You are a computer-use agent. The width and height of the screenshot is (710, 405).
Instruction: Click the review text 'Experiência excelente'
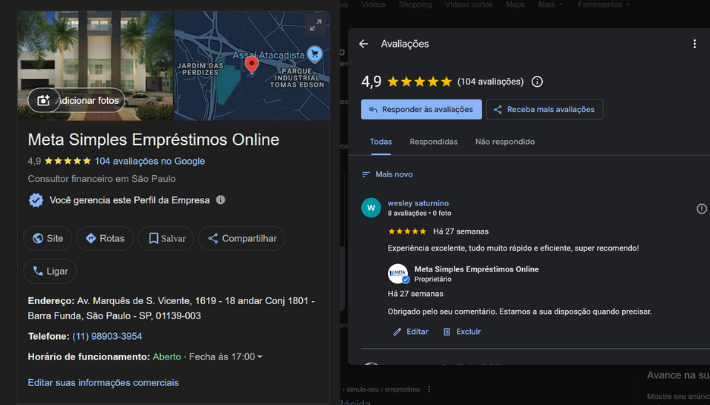[x=513, y=248]
